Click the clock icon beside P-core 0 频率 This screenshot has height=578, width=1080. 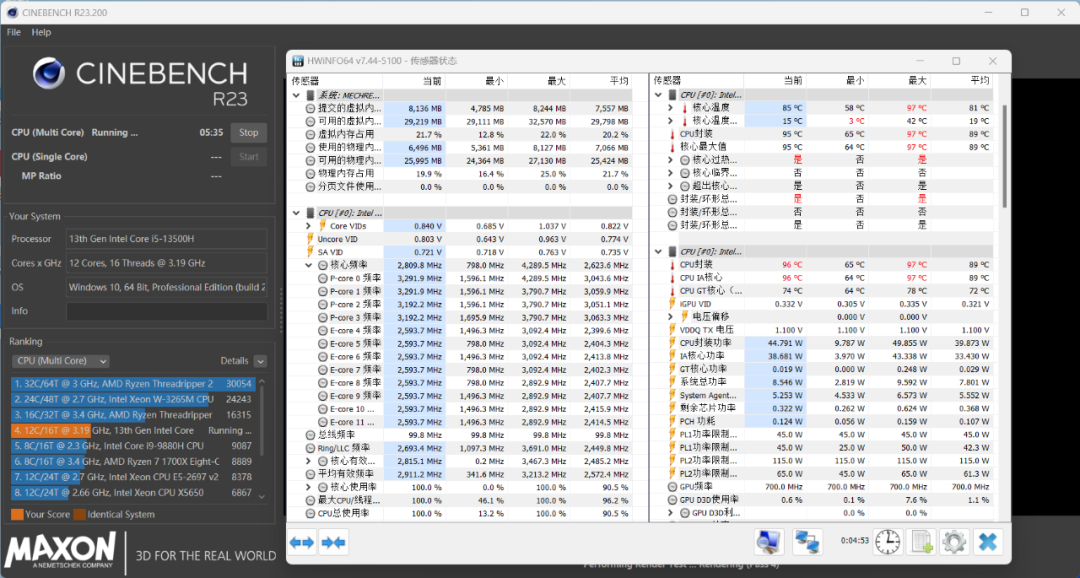(x=323, y=278)
